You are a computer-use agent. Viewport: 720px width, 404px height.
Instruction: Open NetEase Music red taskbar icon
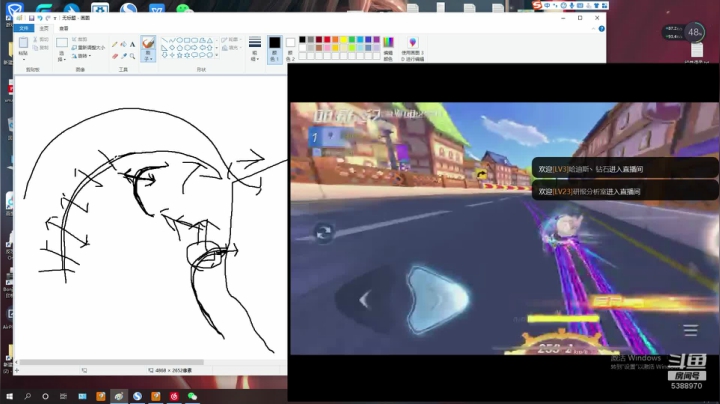coord(174,396)
